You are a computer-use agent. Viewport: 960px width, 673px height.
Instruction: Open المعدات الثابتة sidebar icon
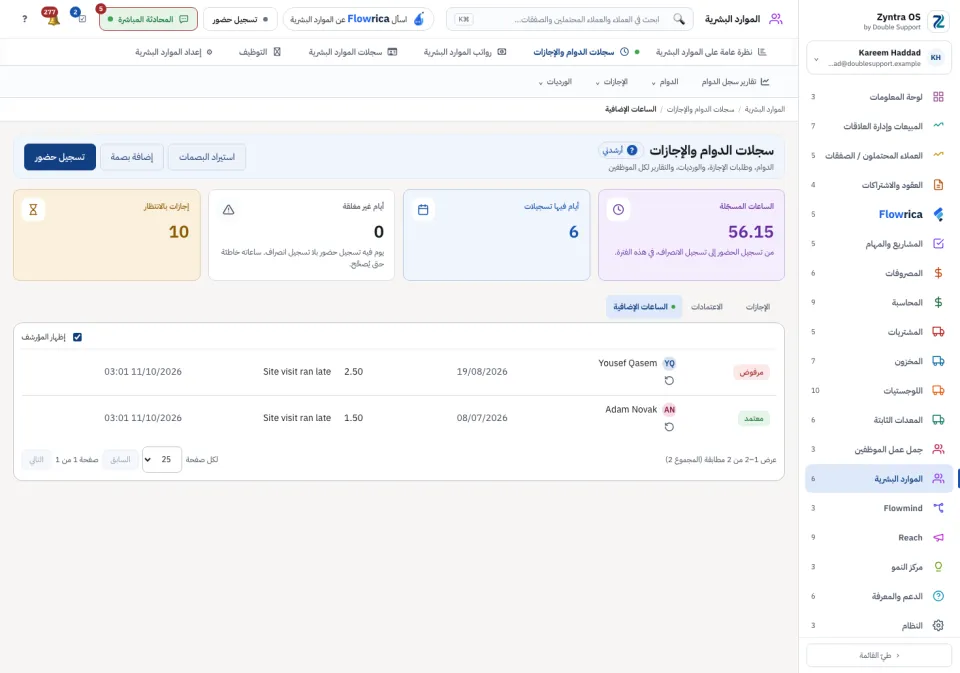click(938, 420)
